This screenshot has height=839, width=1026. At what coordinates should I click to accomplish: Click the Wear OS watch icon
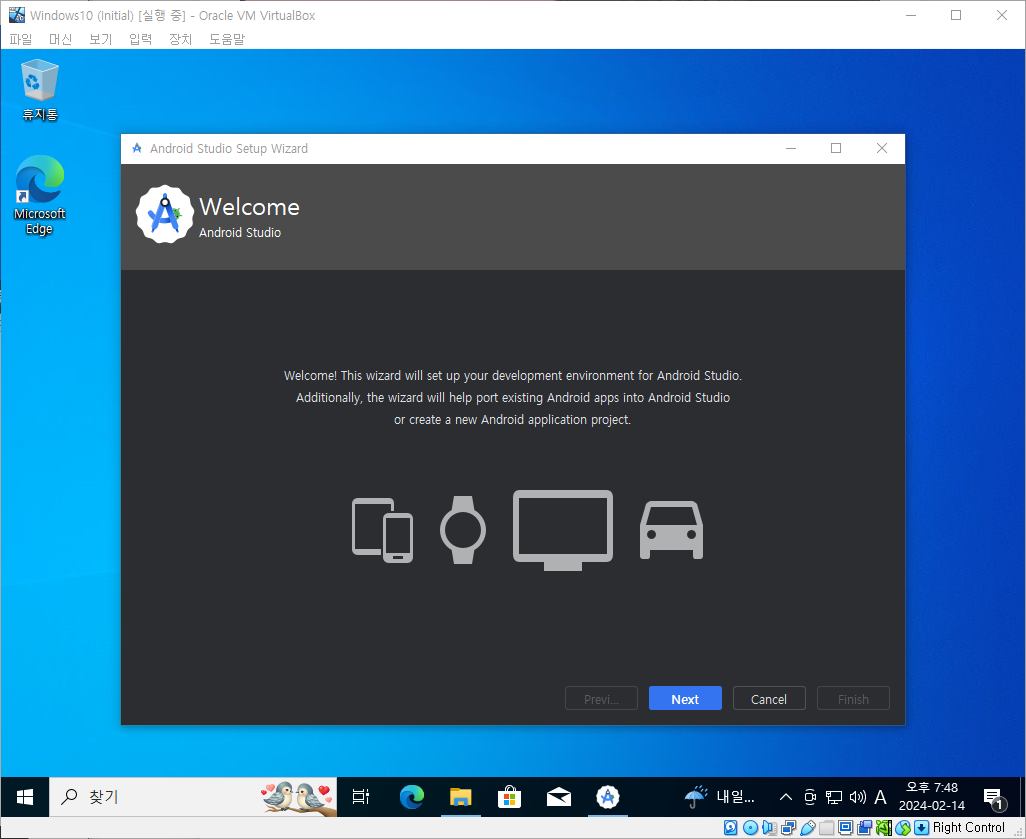(x=463, y=530)
